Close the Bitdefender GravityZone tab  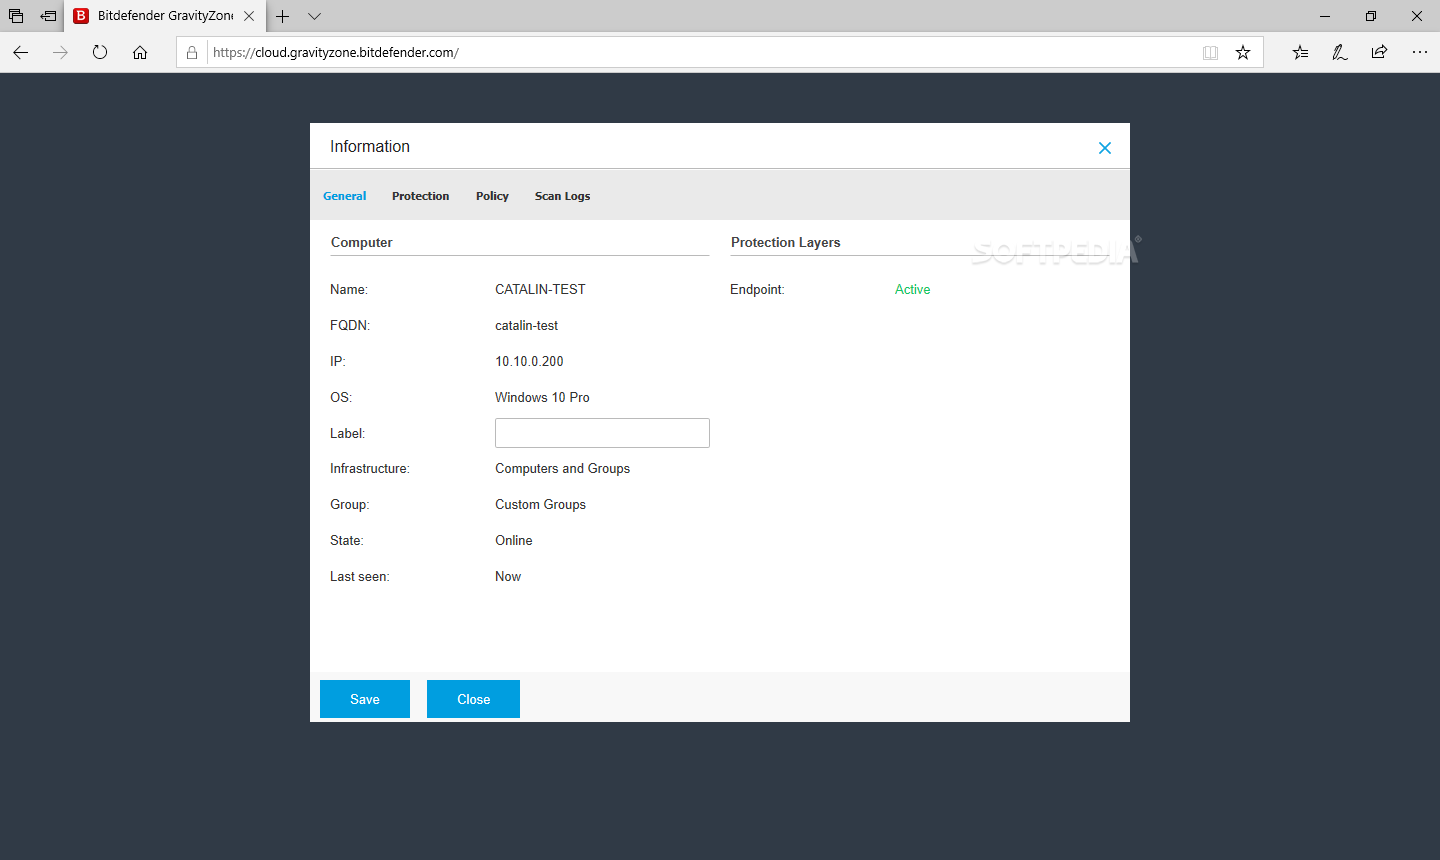point(249,16)
